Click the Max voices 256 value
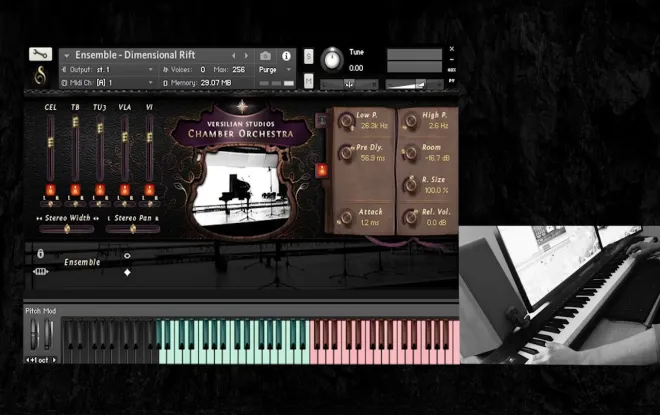 (238, 69)
